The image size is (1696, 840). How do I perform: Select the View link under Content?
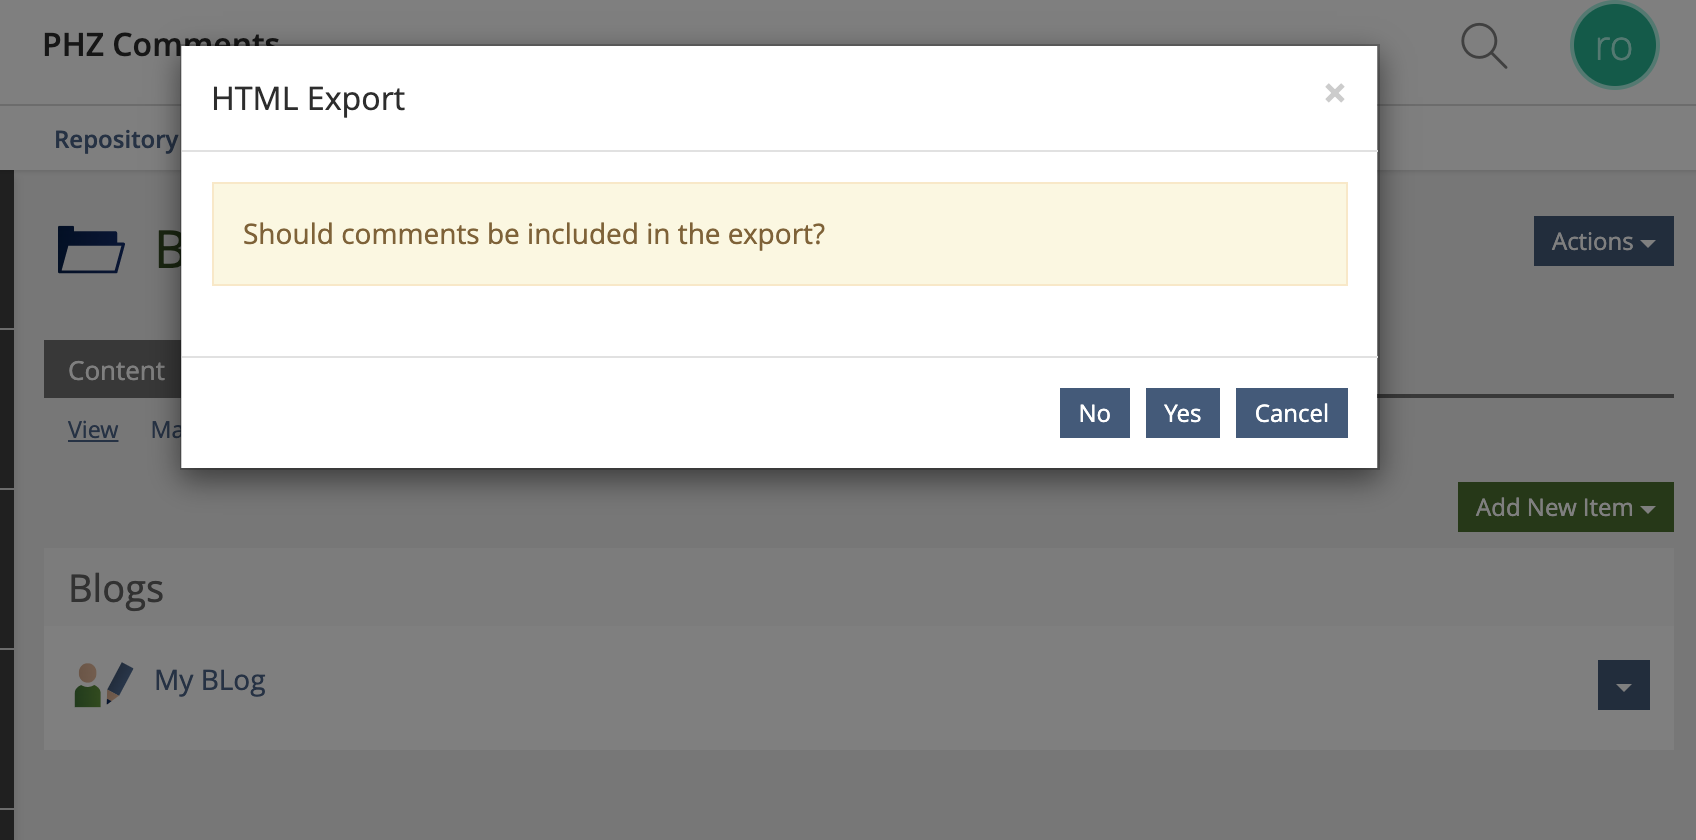93,430
